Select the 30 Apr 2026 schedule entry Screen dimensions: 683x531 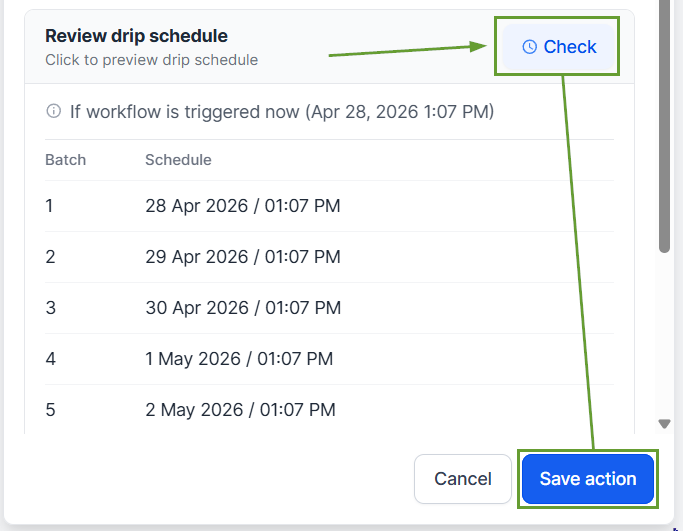click(242, 308)
